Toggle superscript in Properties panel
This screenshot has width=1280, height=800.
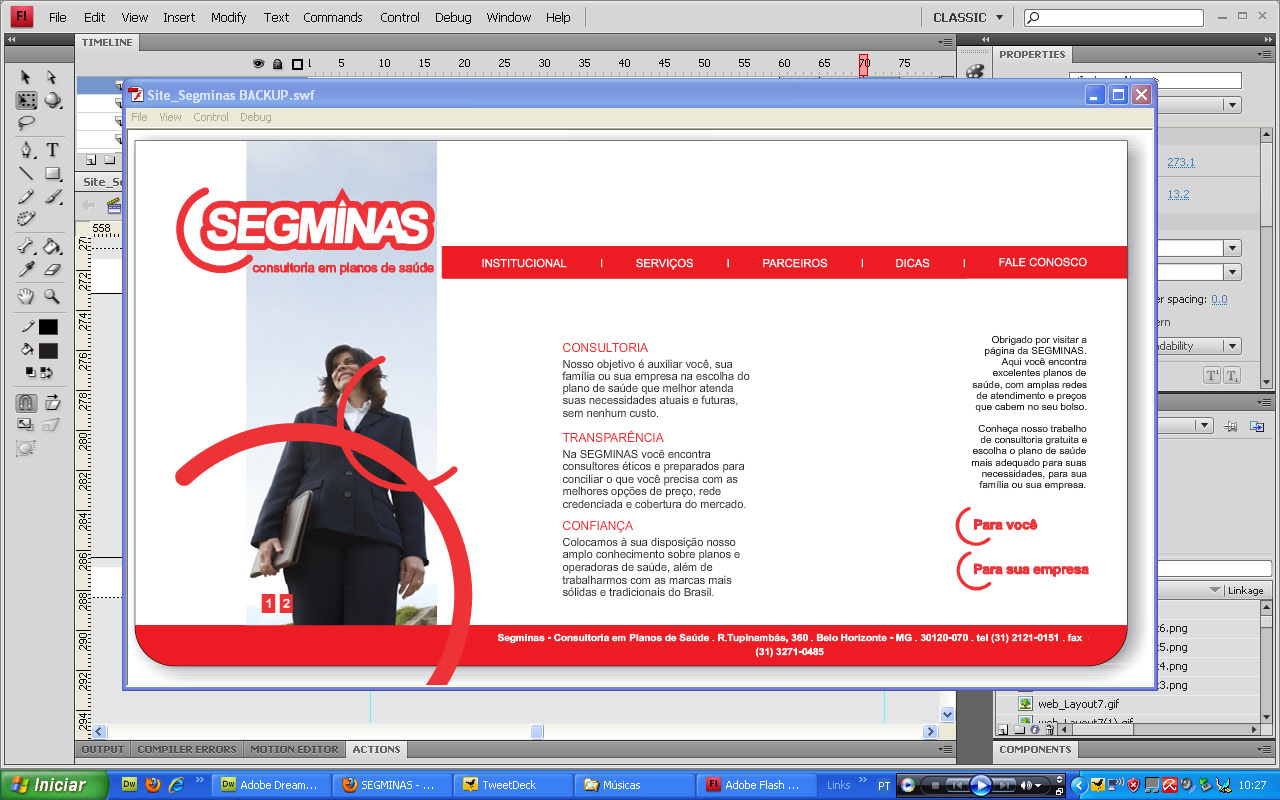1211,376
